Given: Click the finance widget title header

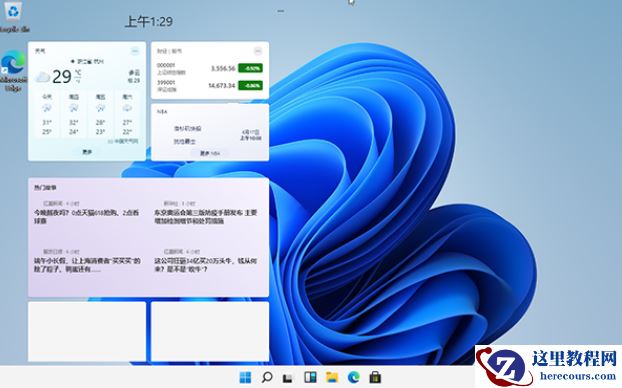Looking at the screenshot, I should click(x=169, y=51).
